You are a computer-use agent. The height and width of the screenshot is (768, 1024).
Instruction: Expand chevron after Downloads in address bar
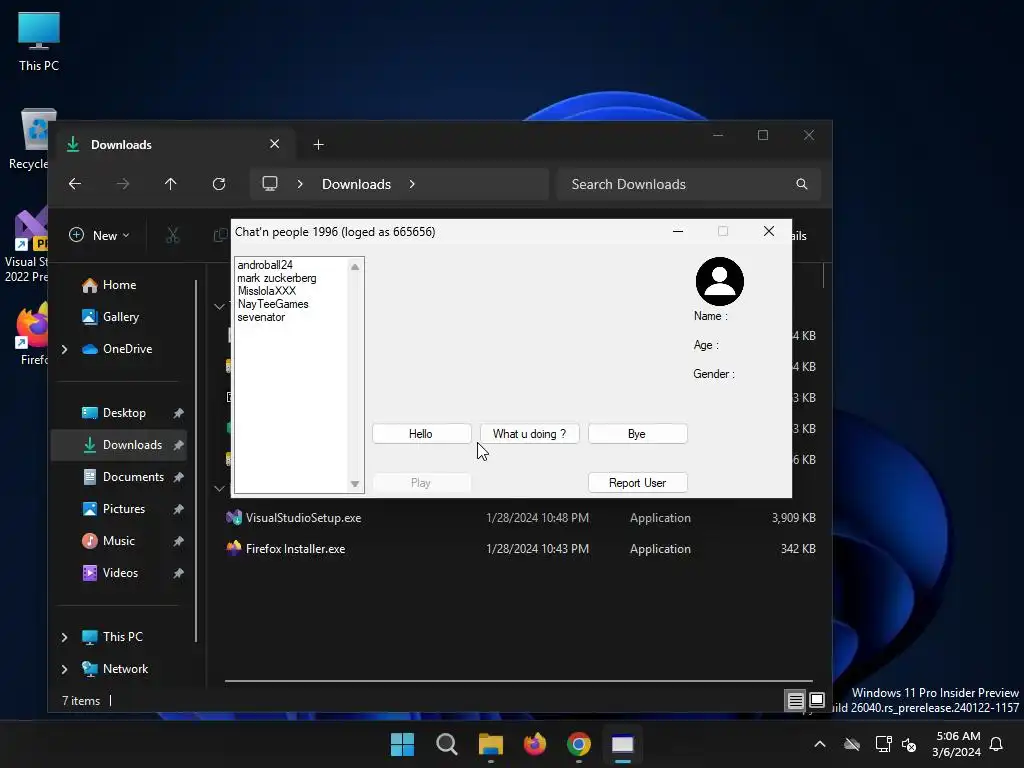[x=412, y=184]
